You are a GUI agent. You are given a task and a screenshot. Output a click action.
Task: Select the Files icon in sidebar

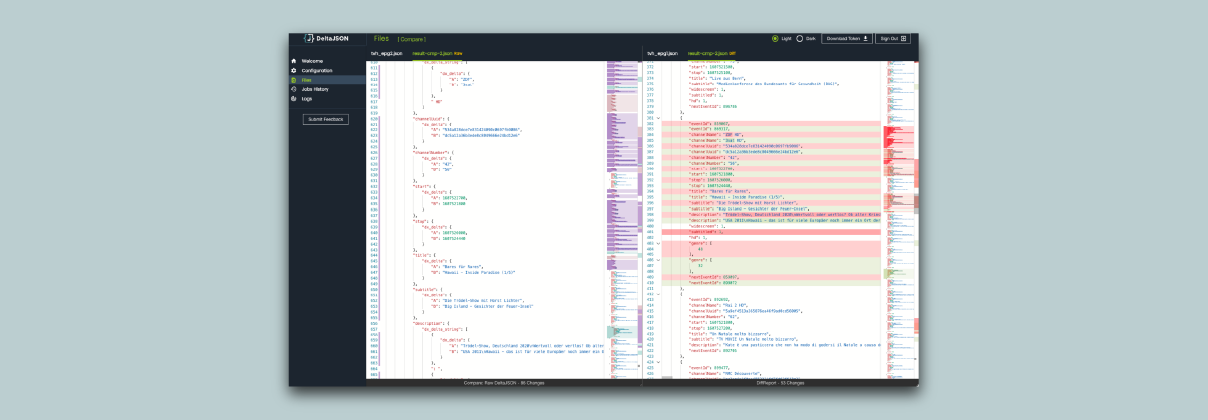[294, 80]
